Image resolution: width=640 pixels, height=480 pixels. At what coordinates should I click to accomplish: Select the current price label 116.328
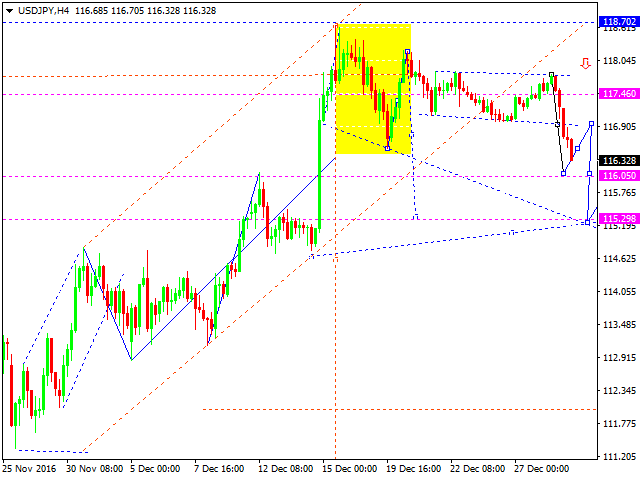tap(619, 161)
